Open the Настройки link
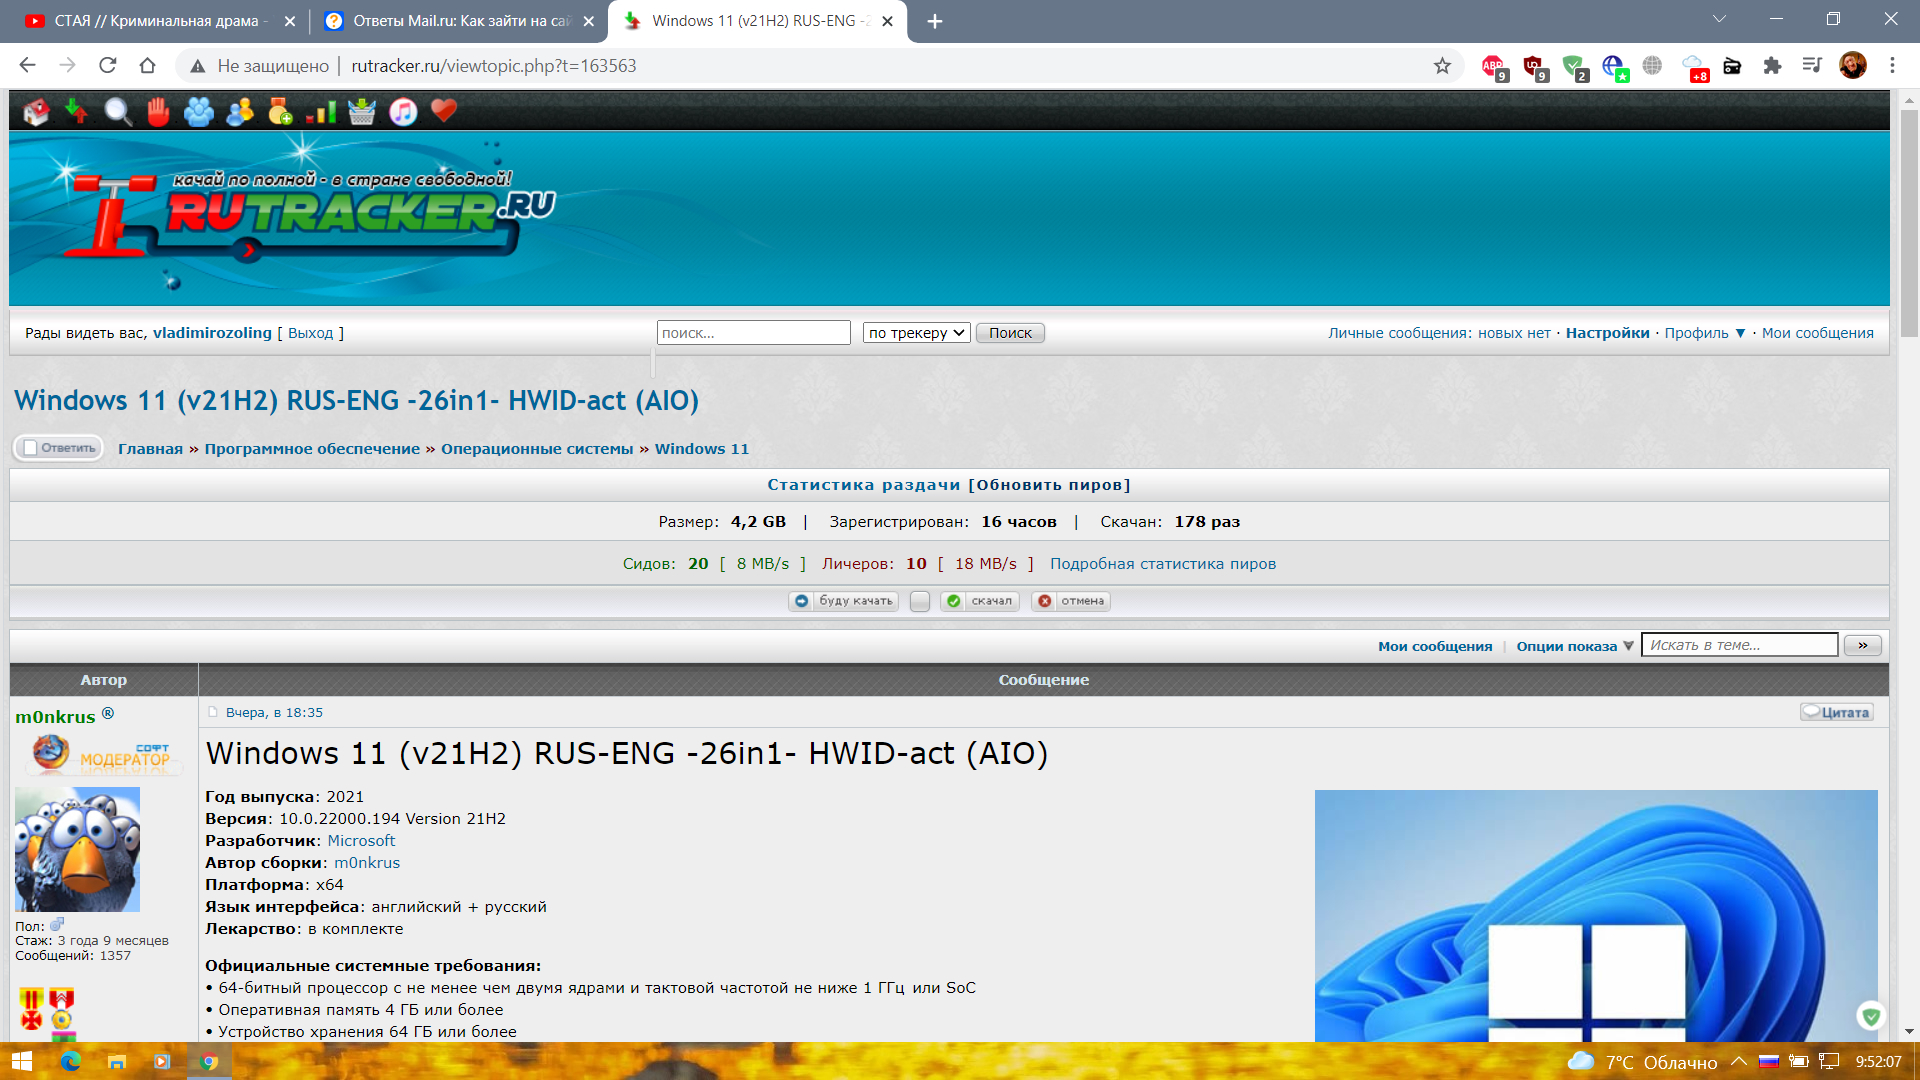This screenshot has width=1920, height=1080. pyautogui.click(x=1607, y=333)
